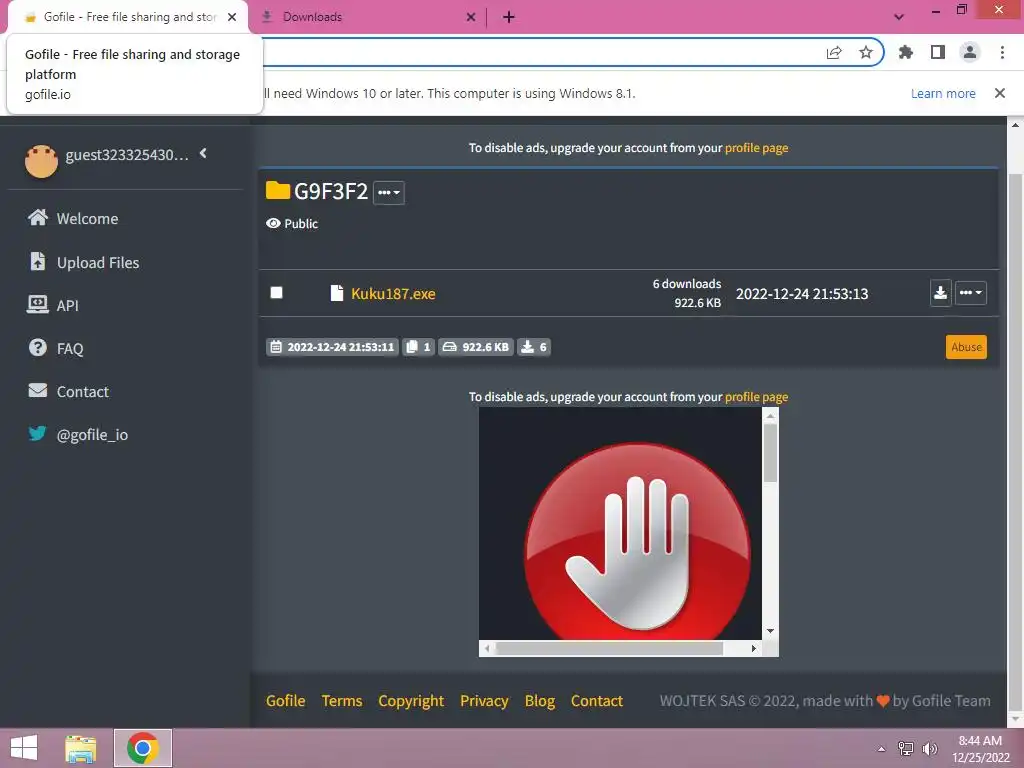Image resolution: width=1024 pixels, height=768 pixels.
Task: Download Kuku187.exe using the download icon
Action: (x=940, y=293)
